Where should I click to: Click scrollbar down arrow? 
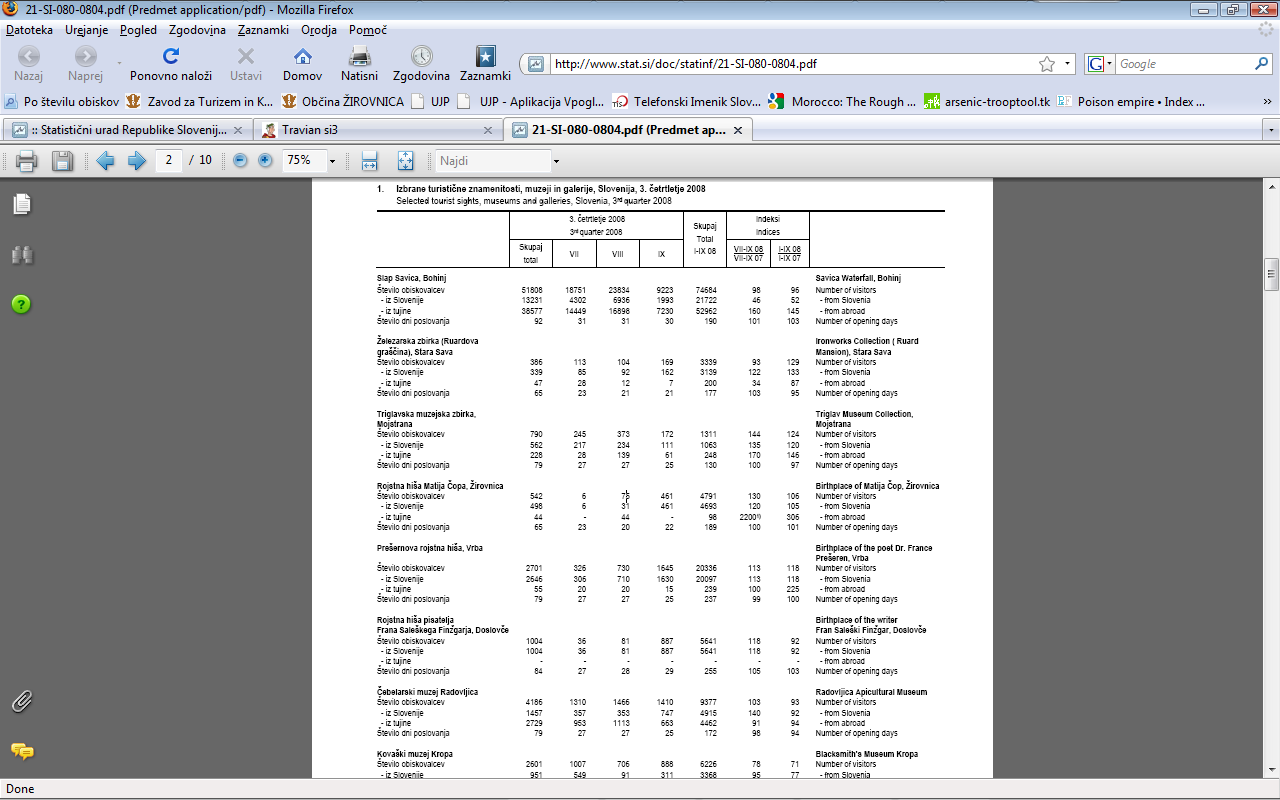pyautogui.click(x=1271, y=771)
